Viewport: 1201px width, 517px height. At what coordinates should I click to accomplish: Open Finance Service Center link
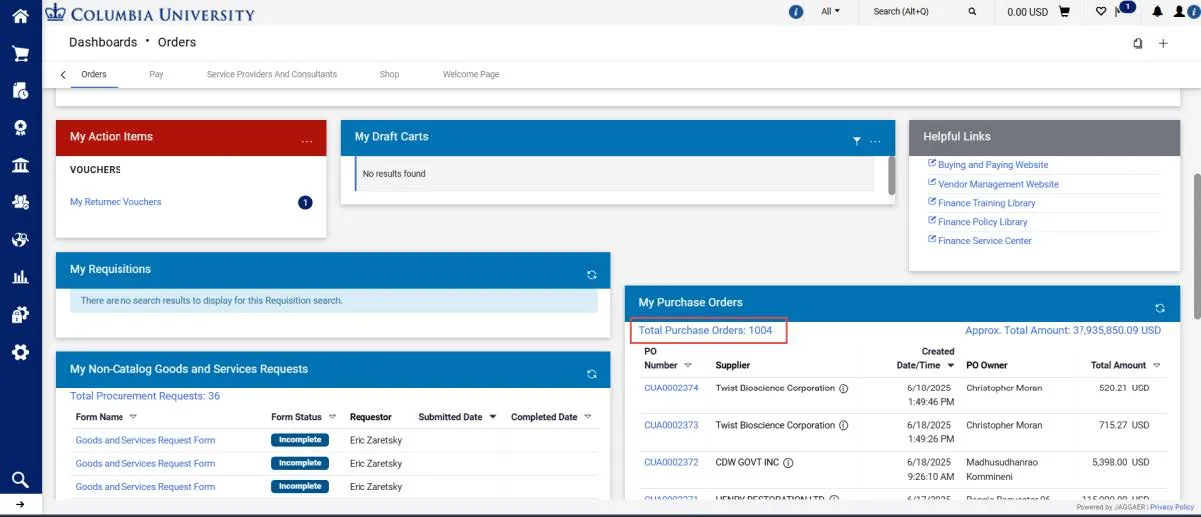(984, 241)
